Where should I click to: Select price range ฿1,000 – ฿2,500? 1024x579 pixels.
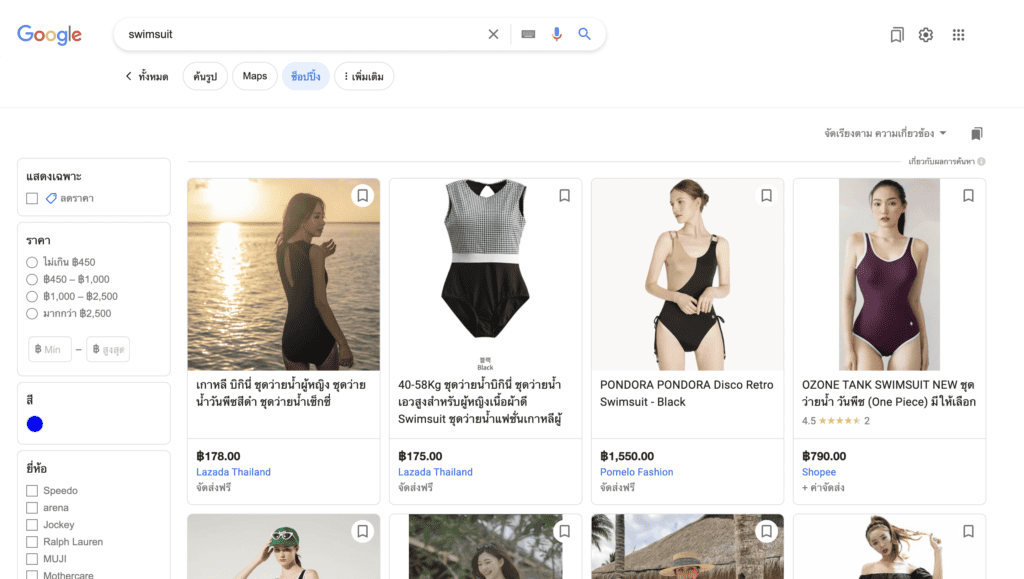tap(32, 296)
